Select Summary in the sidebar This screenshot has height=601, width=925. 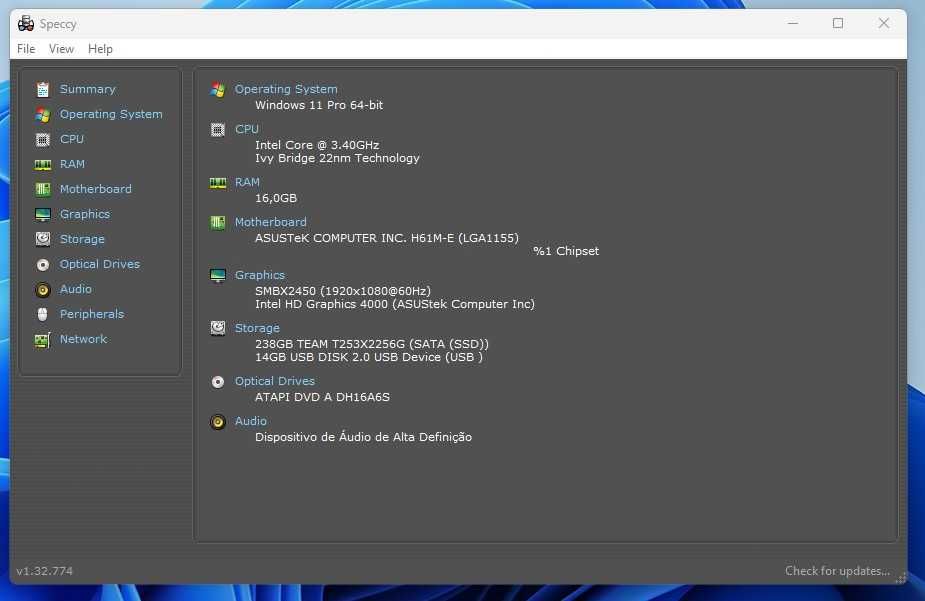click(x=87, y=89)
